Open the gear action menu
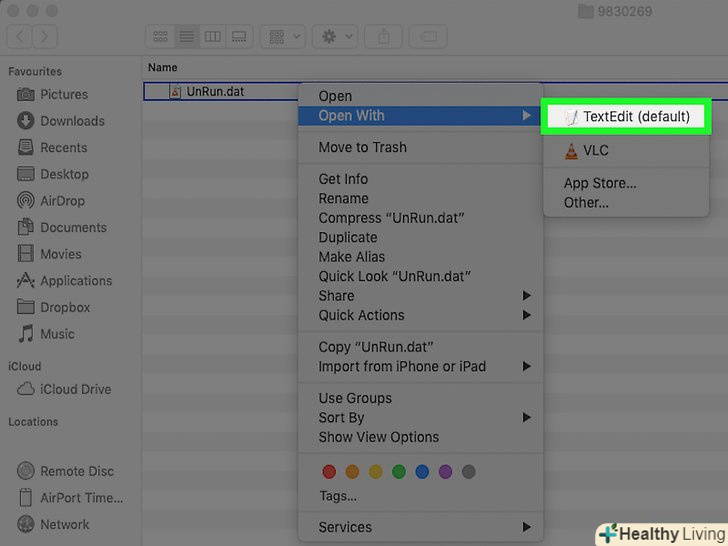Viewport: 728px width, 546px height. pos(335,36)
